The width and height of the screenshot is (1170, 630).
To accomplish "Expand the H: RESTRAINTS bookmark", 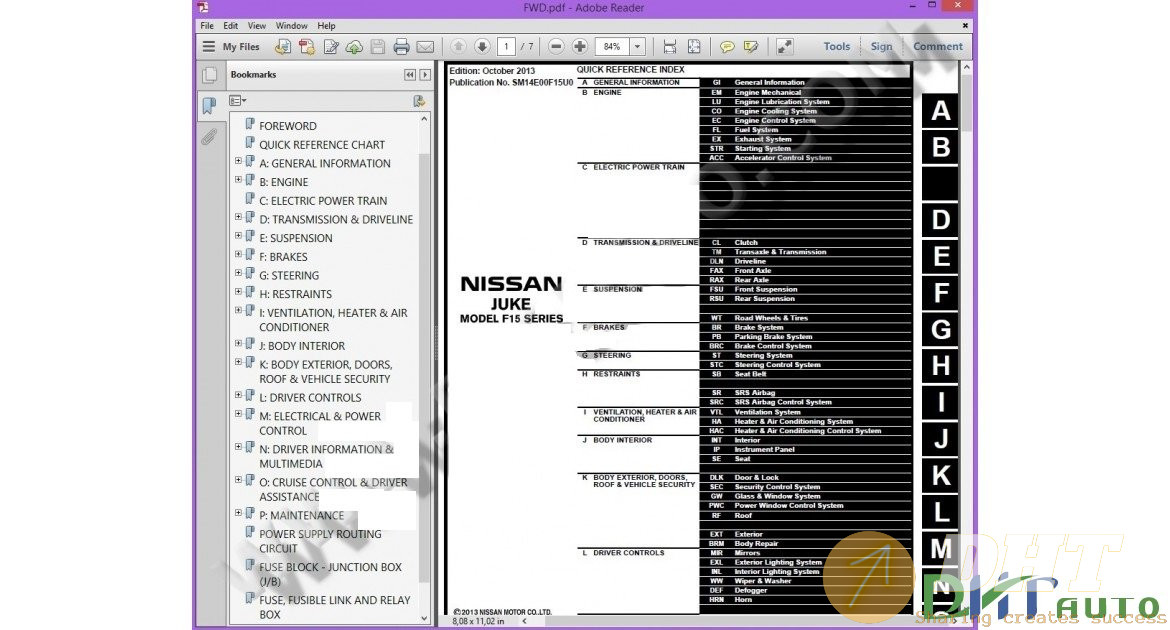I will (238, 291).
